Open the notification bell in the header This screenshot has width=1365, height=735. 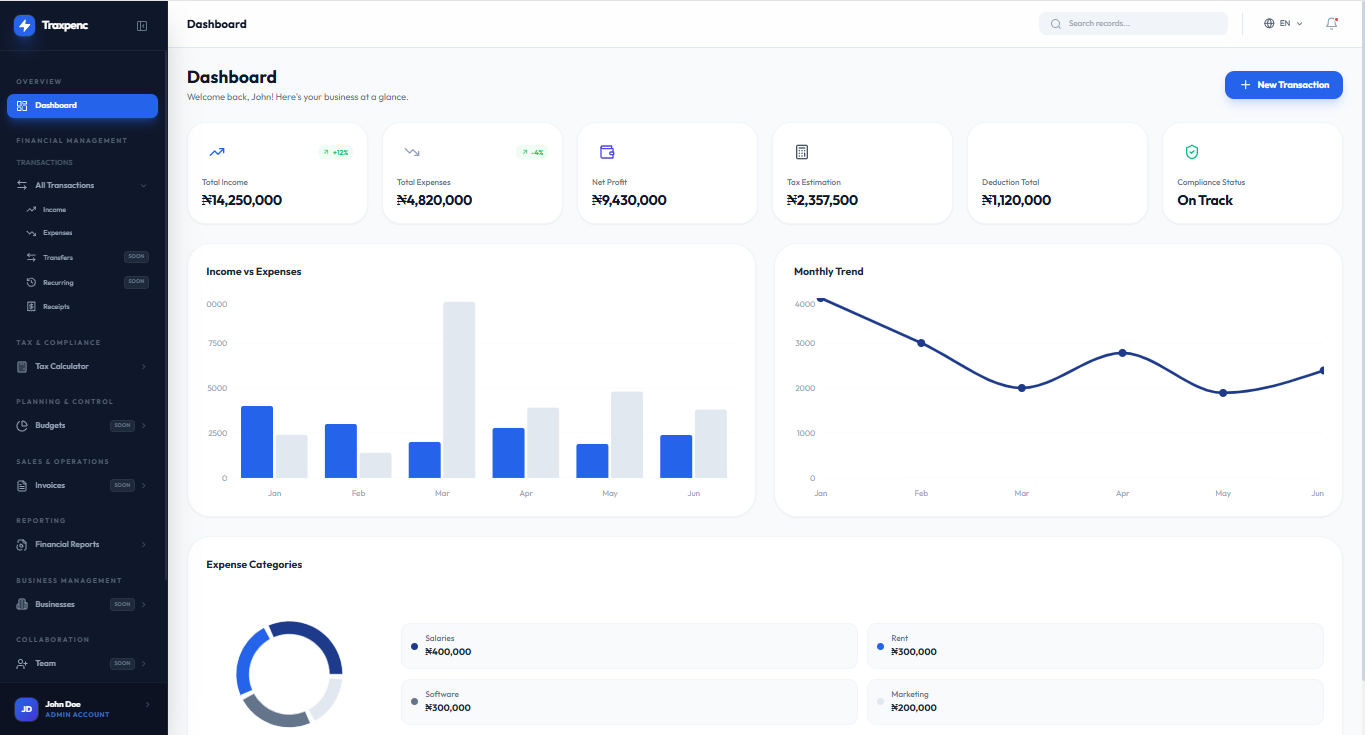pos(1331,23)
